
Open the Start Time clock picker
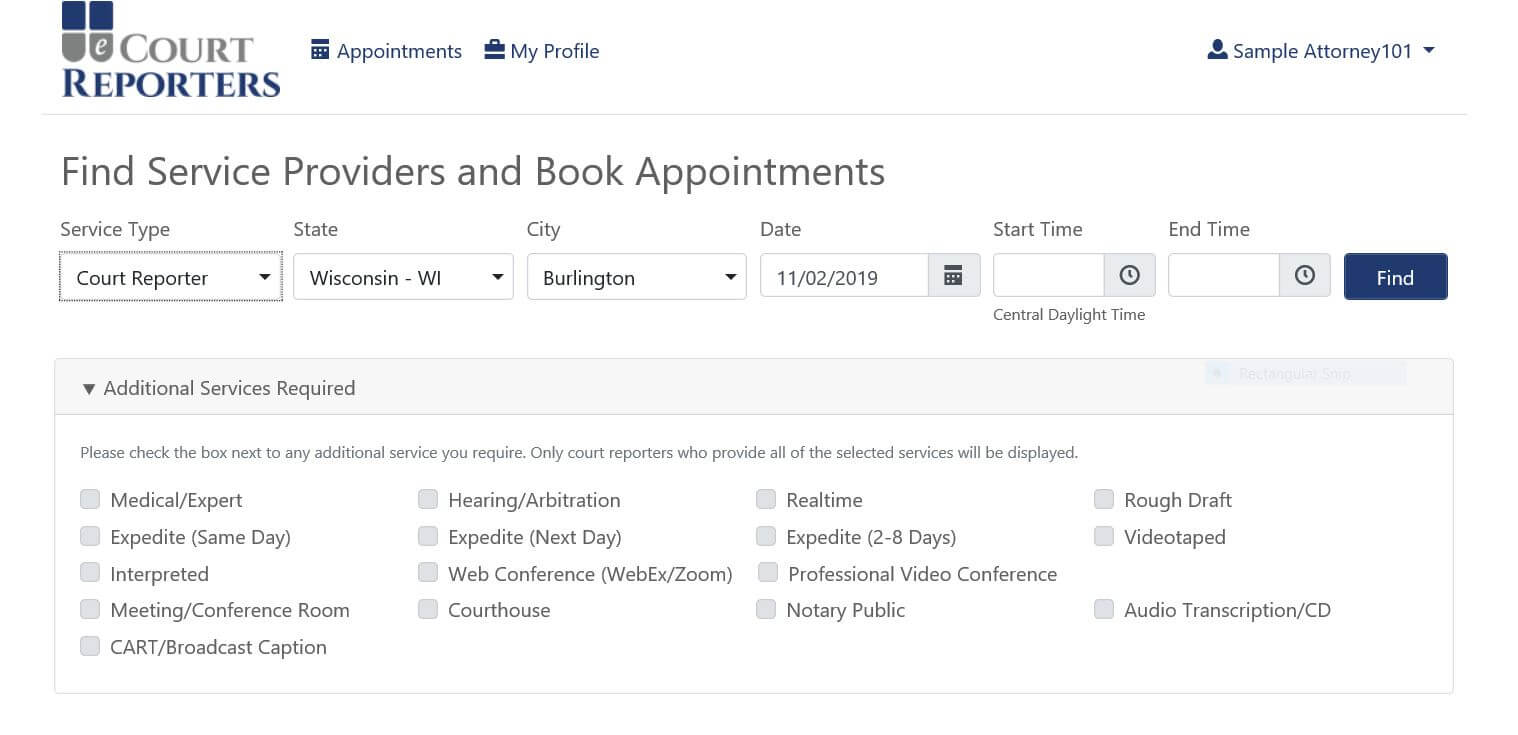click(1129, 276)
